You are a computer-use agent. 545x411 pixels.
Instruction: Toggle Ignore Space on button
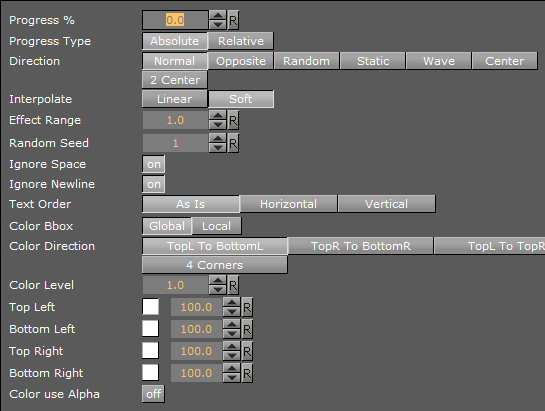[x=153, y=164]
